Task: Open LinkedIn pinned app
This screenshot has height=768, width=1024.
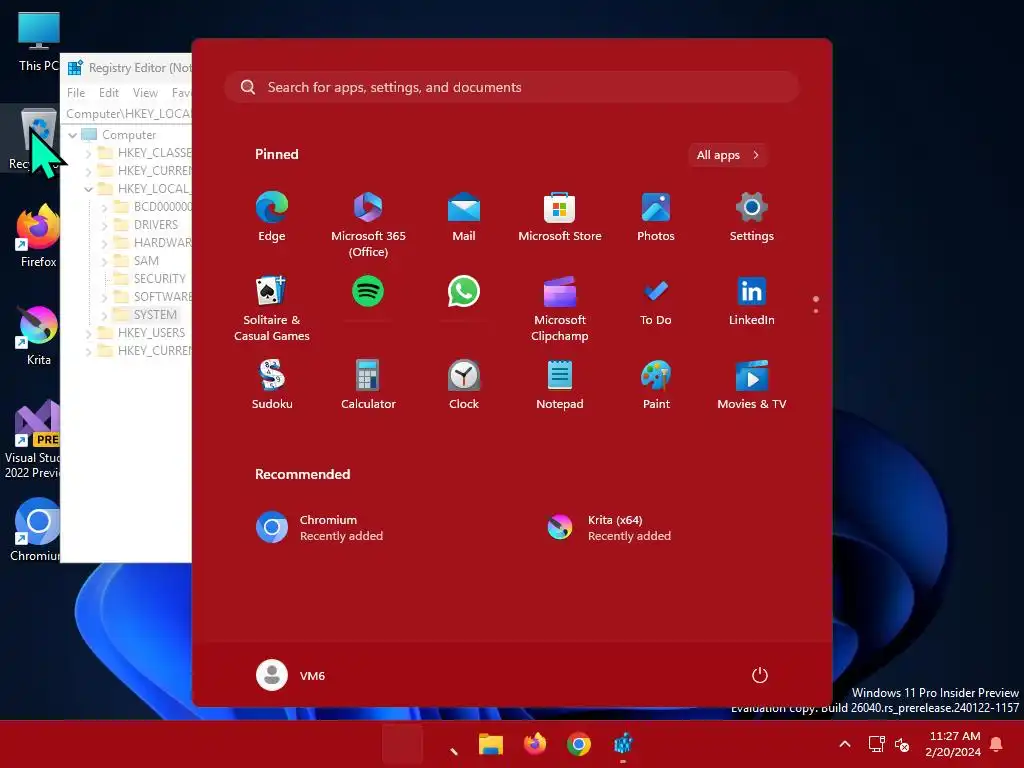Action: [752, 300]
